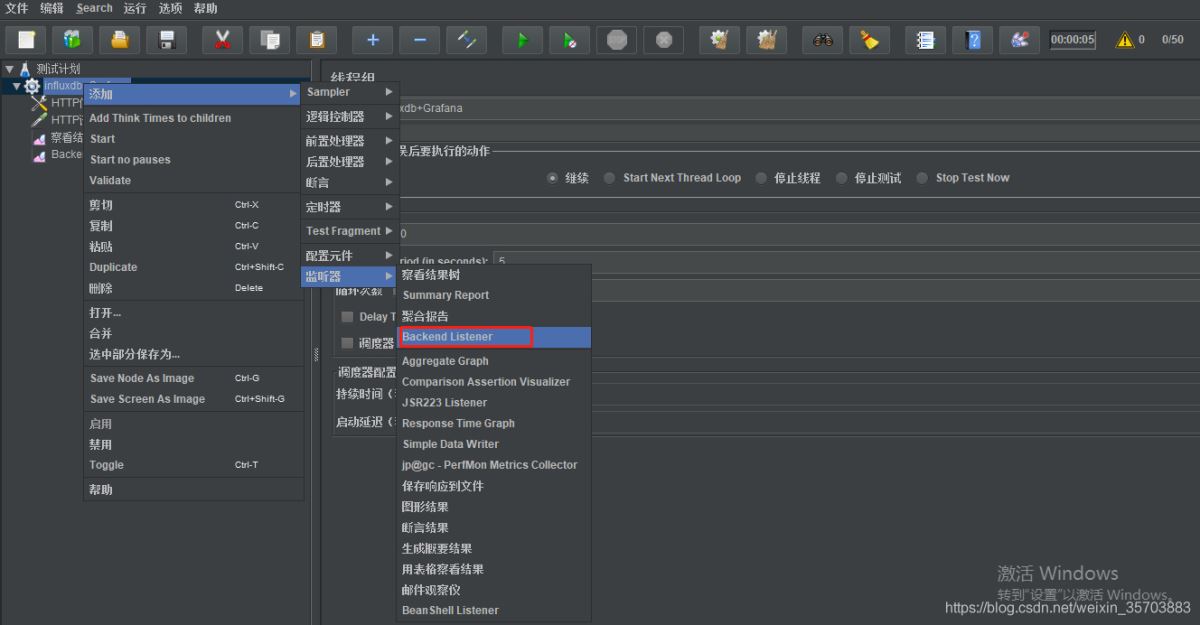The height and width of the screenshot is (625, 1200).
Task: Click the New test plan toolbar icon
Action: (27, 40)
